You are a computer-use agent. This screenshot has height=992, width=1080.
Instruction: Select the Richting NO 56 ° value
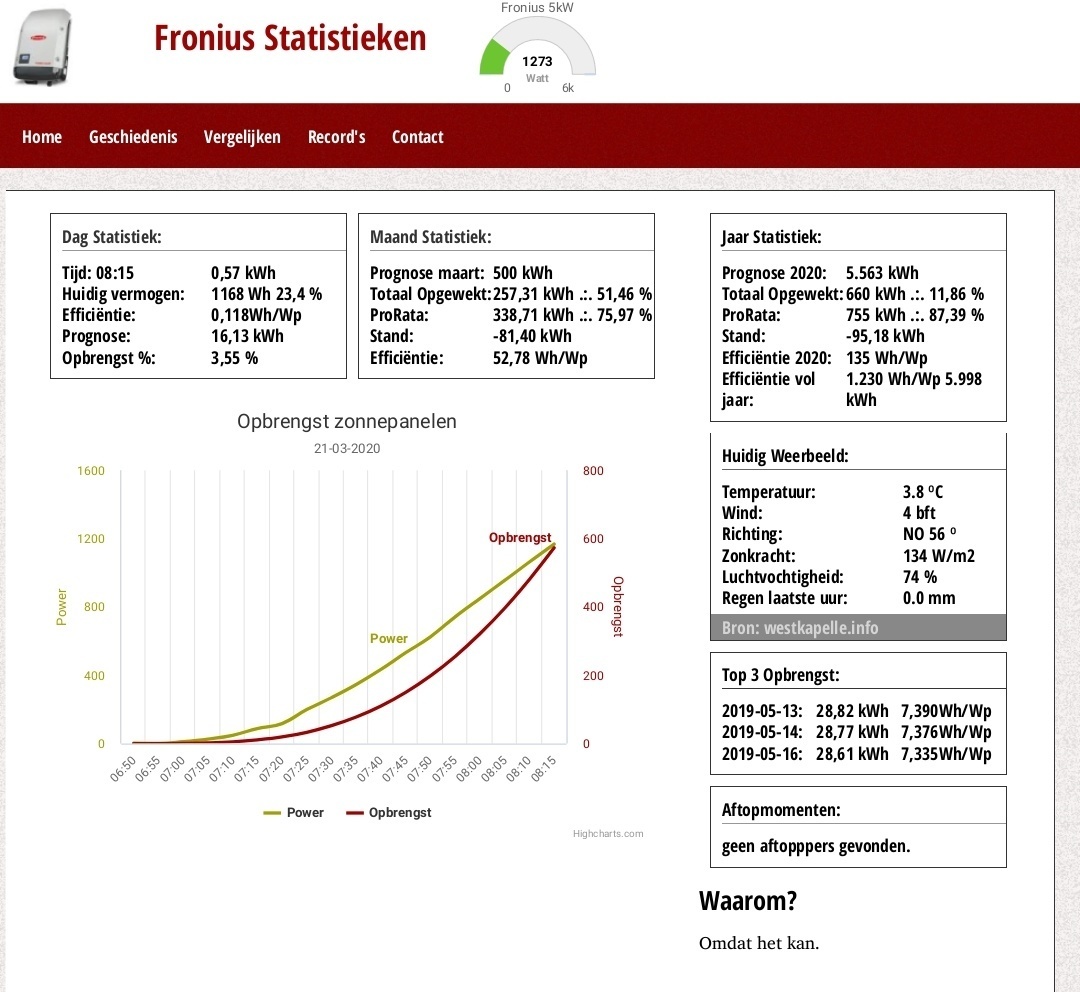tap(929, 535)
